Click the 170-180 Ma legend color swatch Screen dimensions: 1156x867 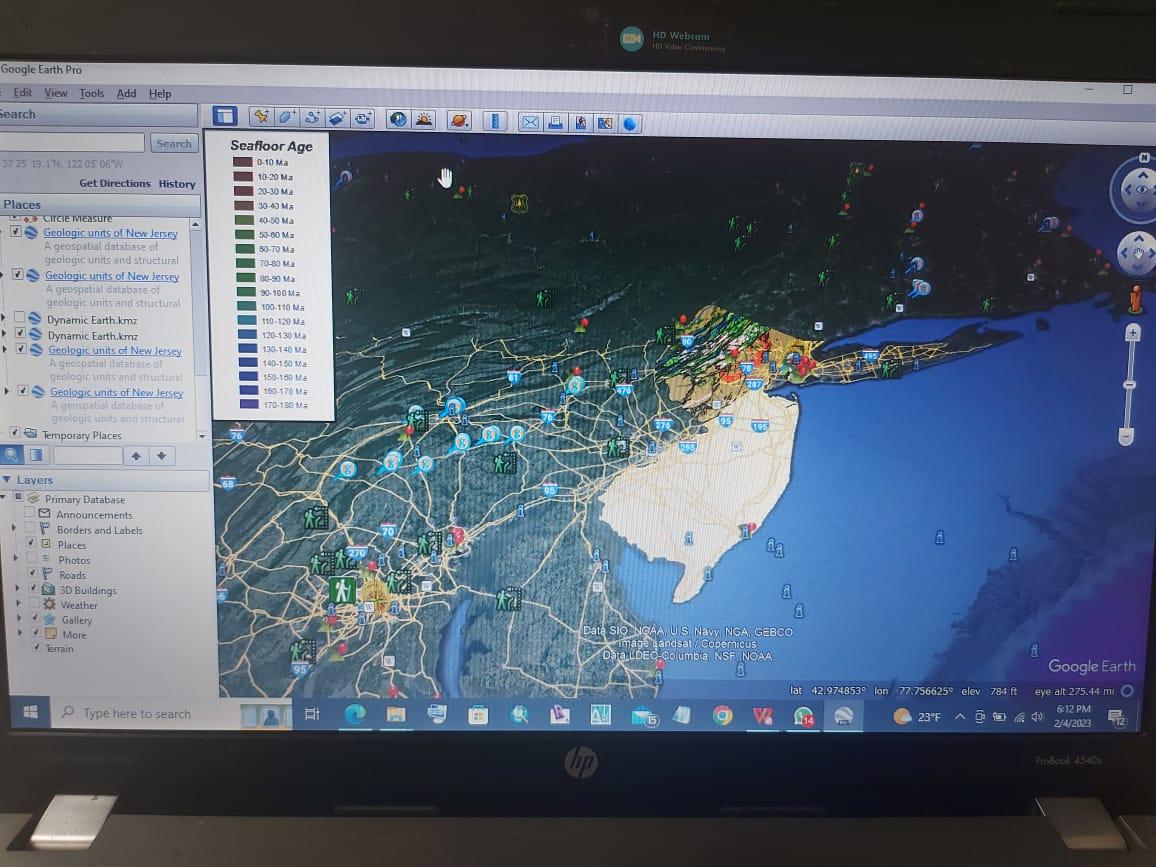pos(249,404)
